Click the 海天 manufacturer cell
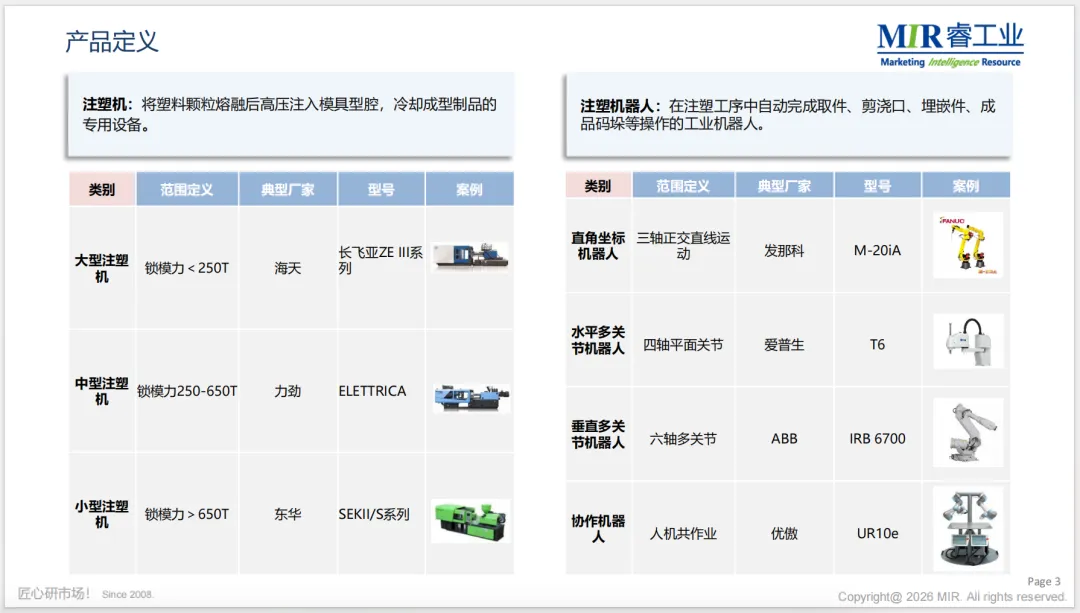 pos(288,268)
